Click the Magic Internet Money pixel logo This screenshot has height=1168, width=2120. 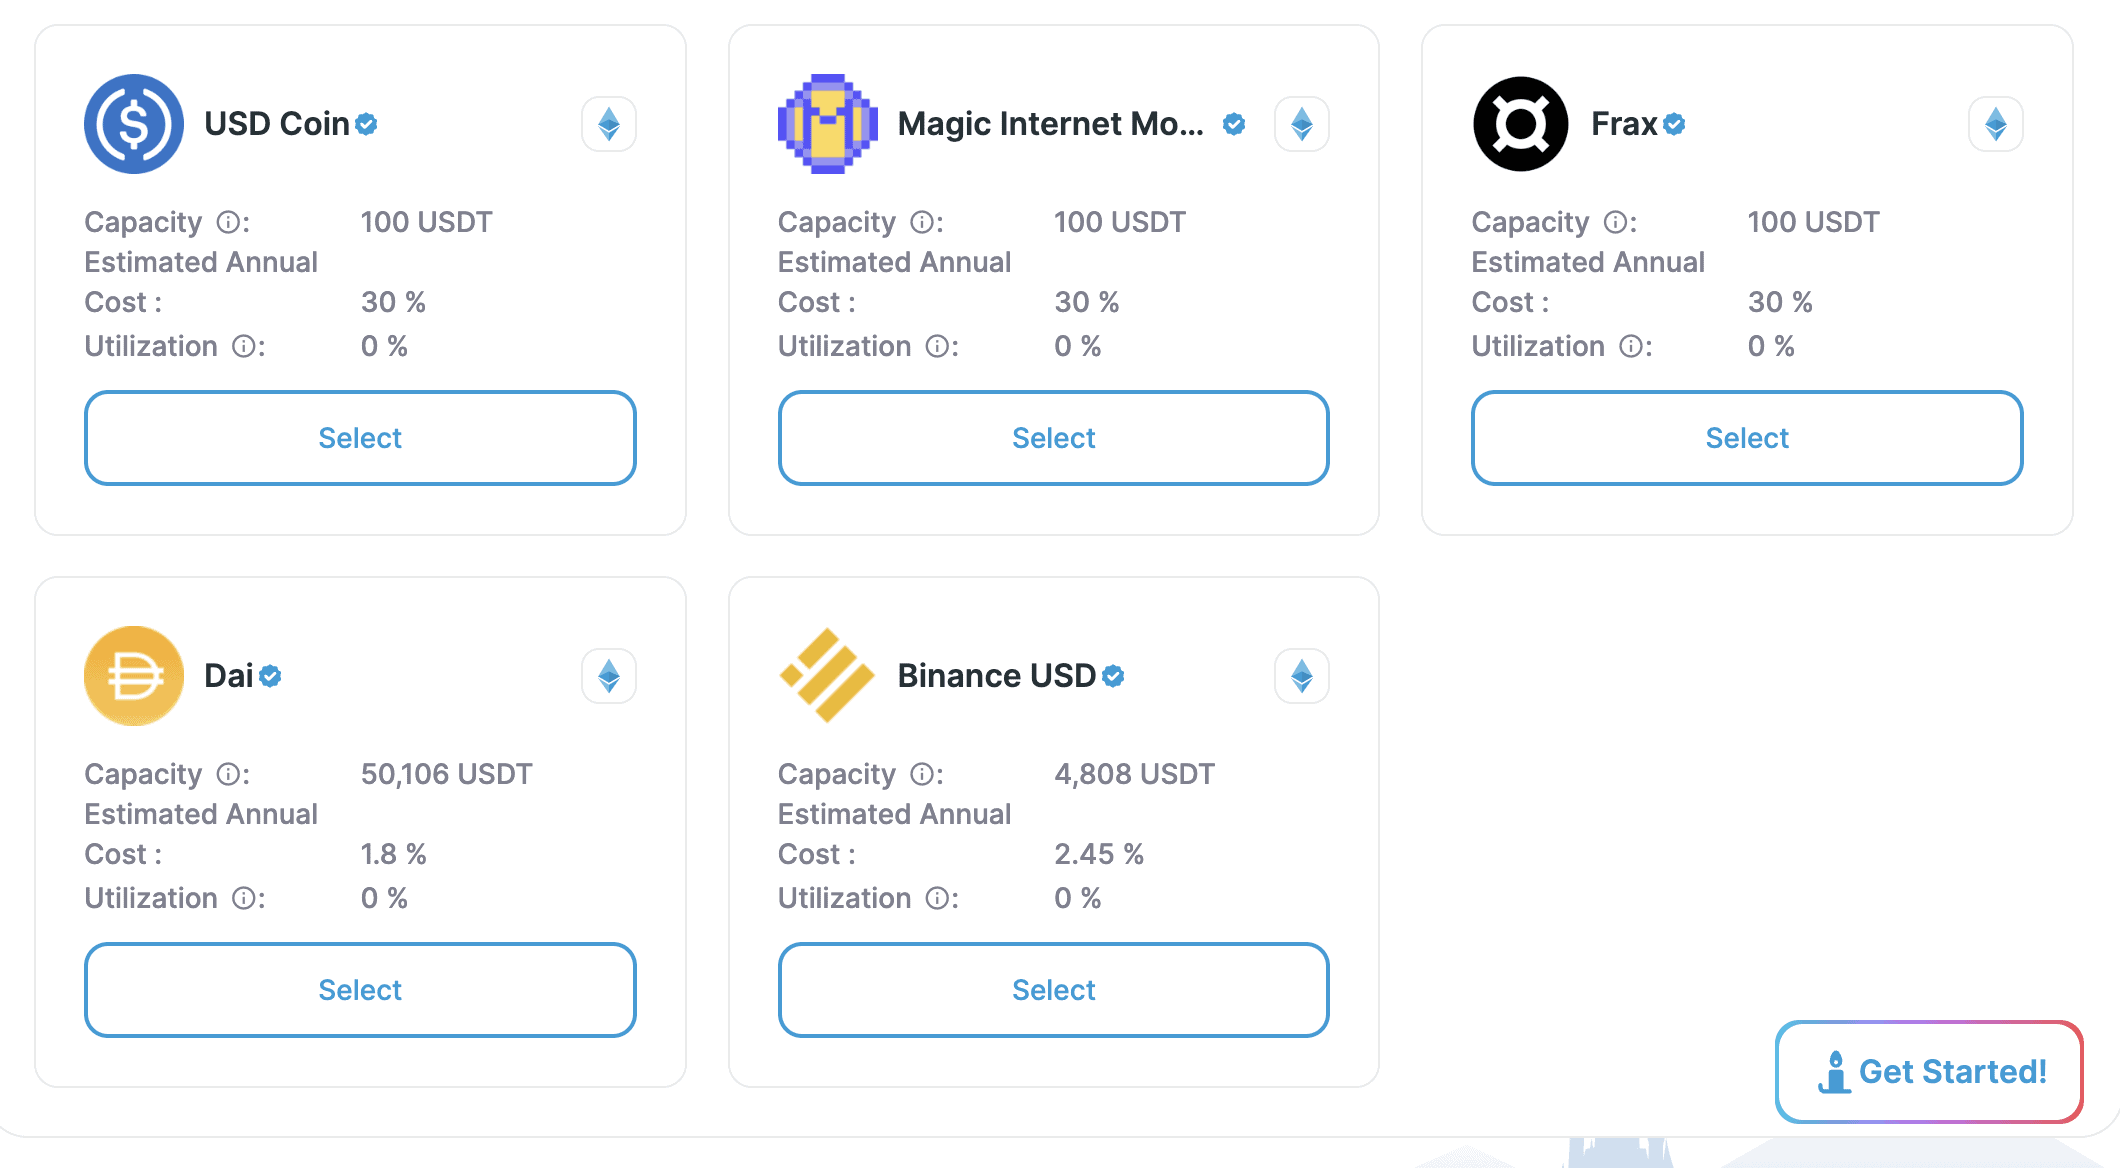(827, 124)
